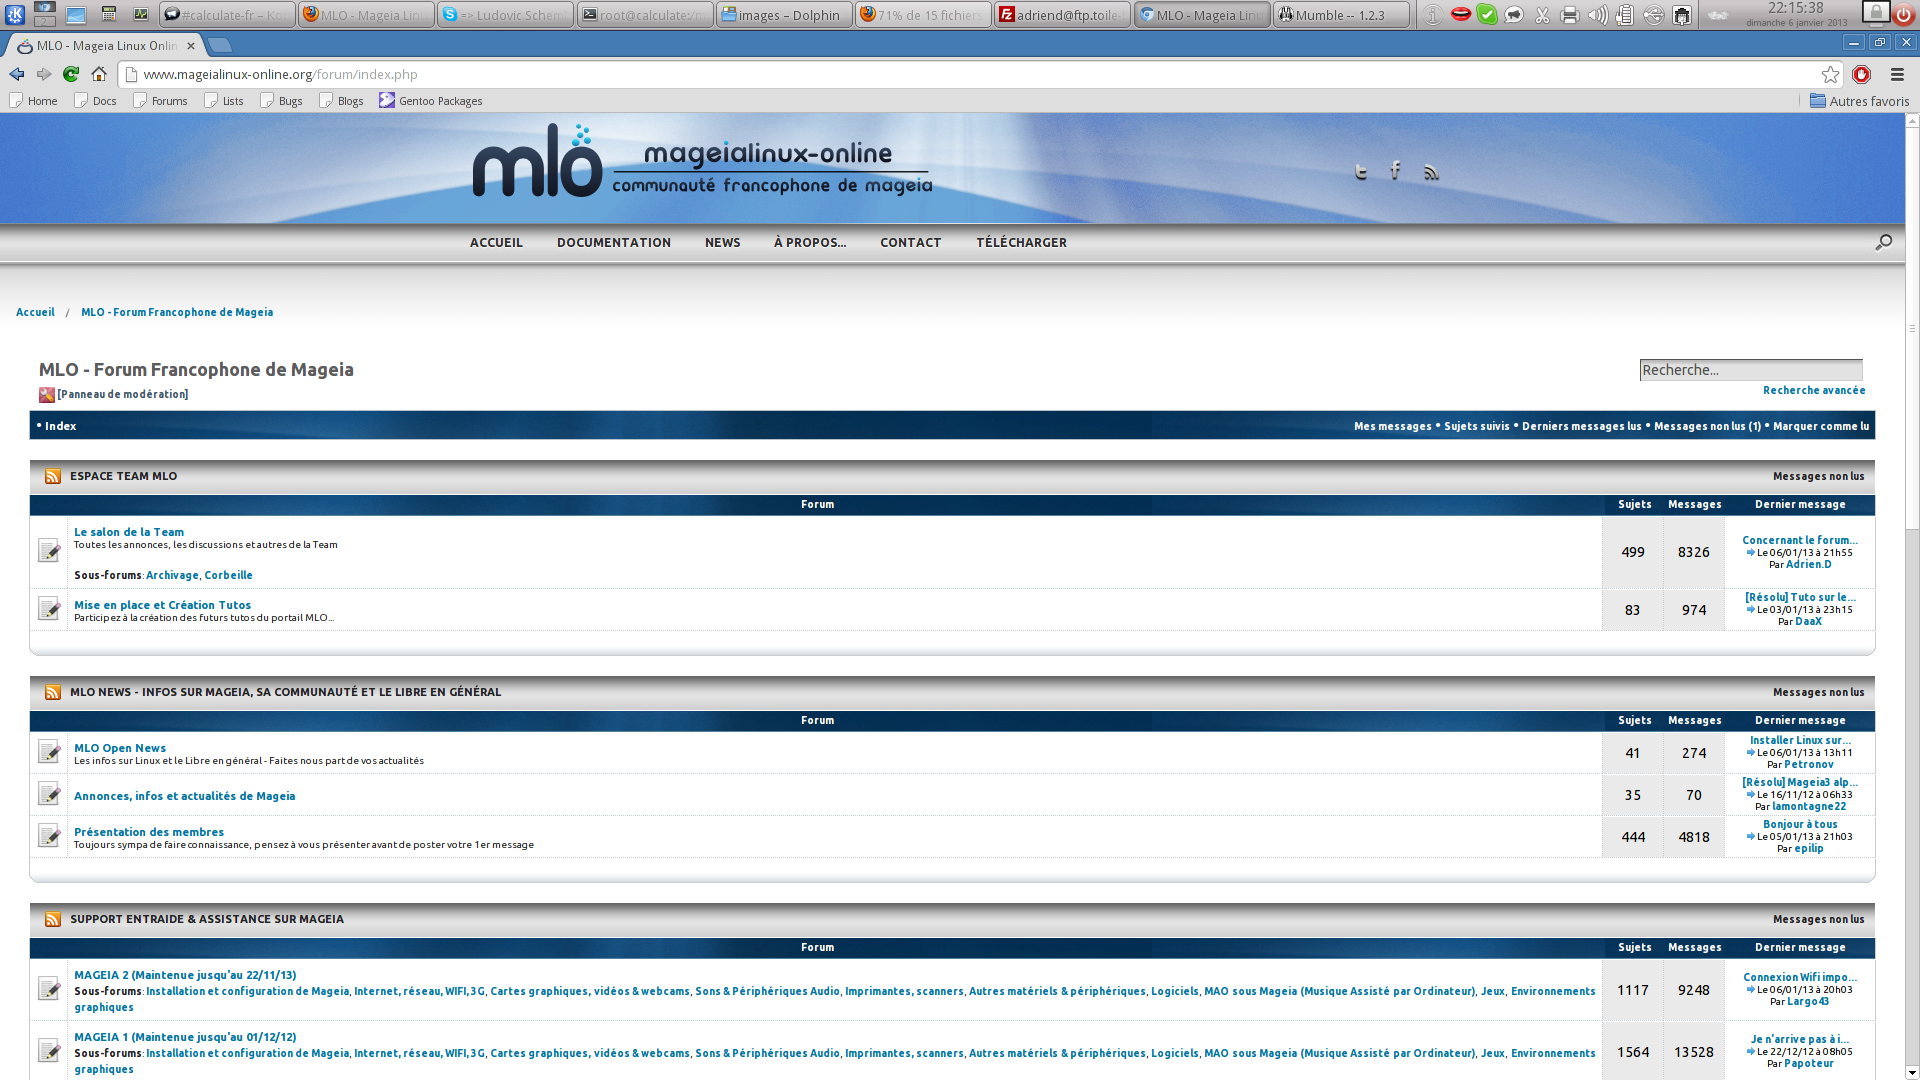This screenshot has width=1920, height=1080.
Task: Open last post by Adrien.D user link
Action: pyautogui.click(x=1809, y=564)
